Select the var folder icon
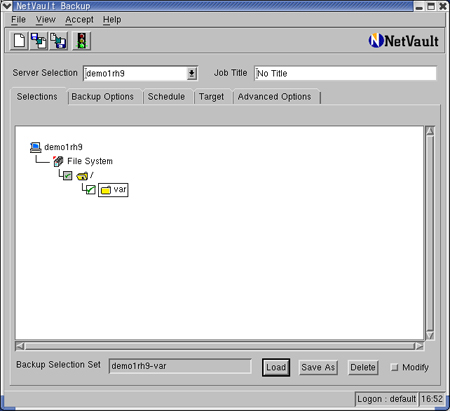 pos(106,190)
